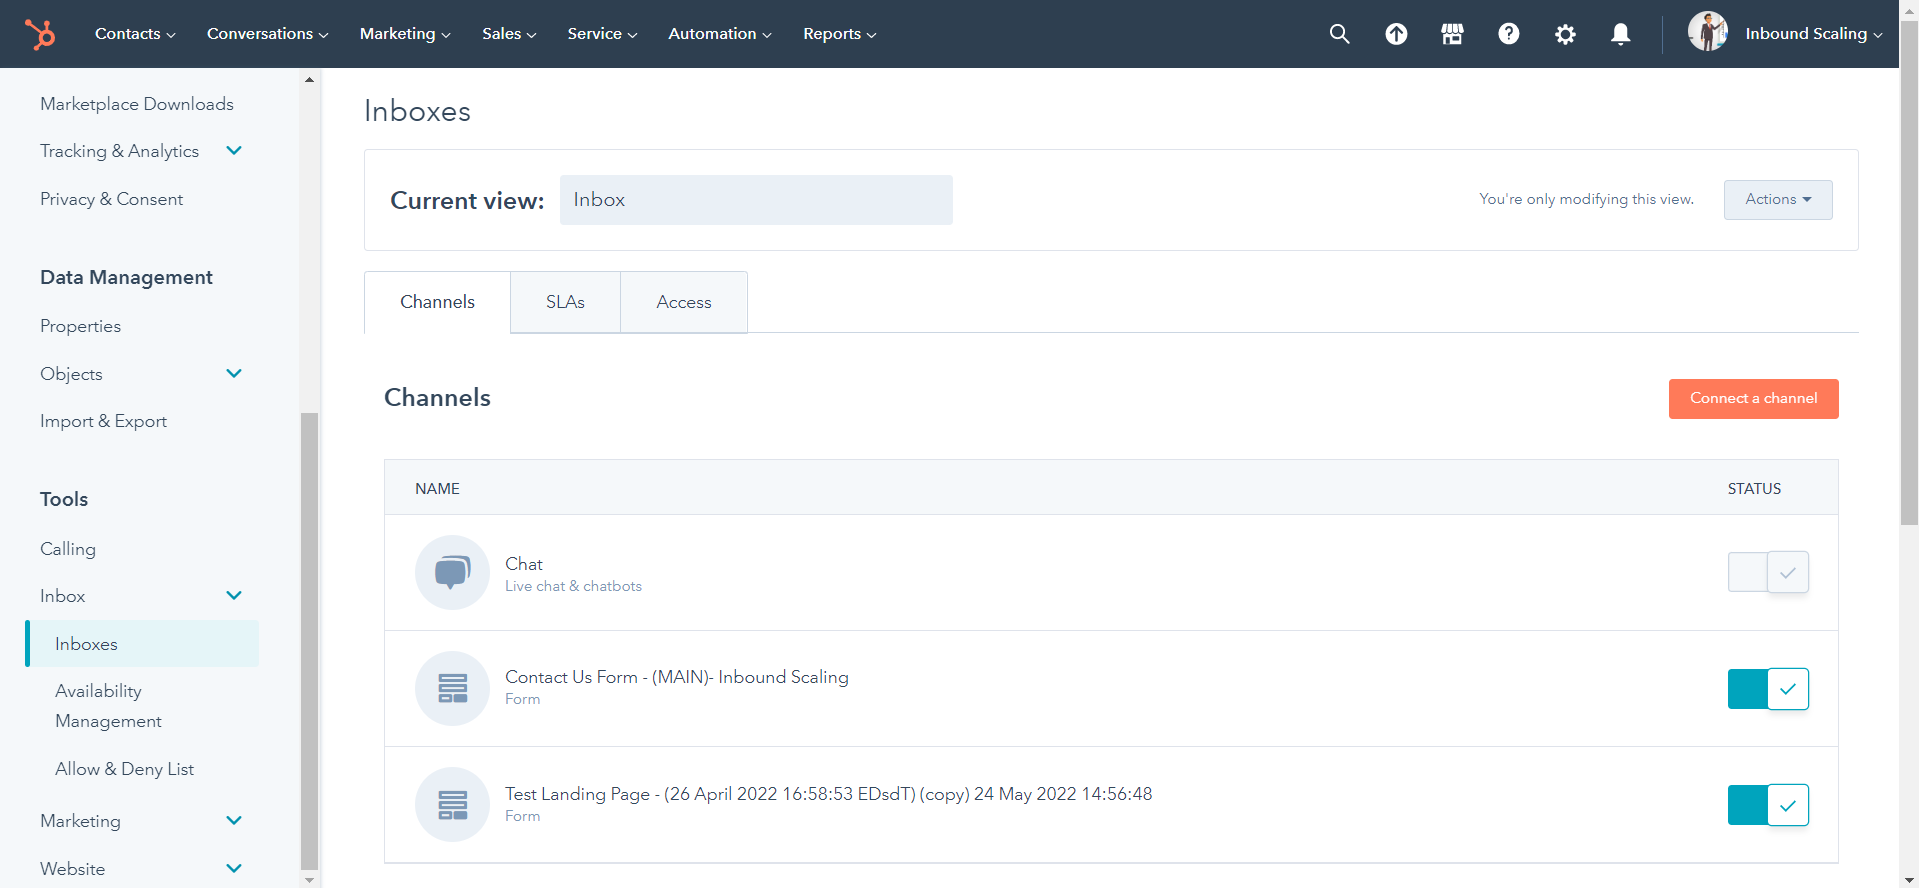Open Availability Management settings
Screen dimensions: 1919x888
[x=108, y=706]
